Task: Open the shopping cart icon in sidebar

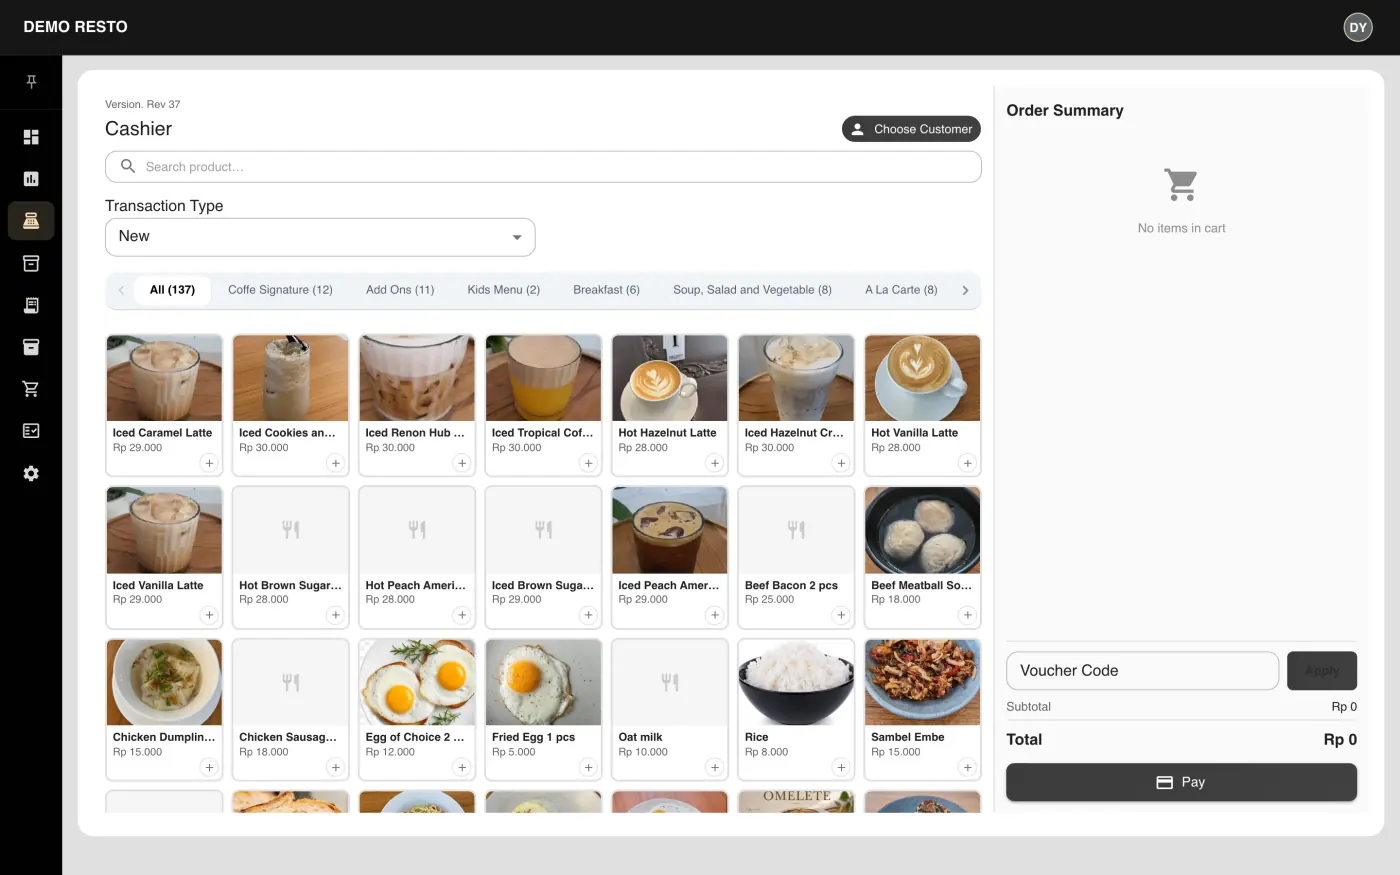Action: tap(31, 389)
